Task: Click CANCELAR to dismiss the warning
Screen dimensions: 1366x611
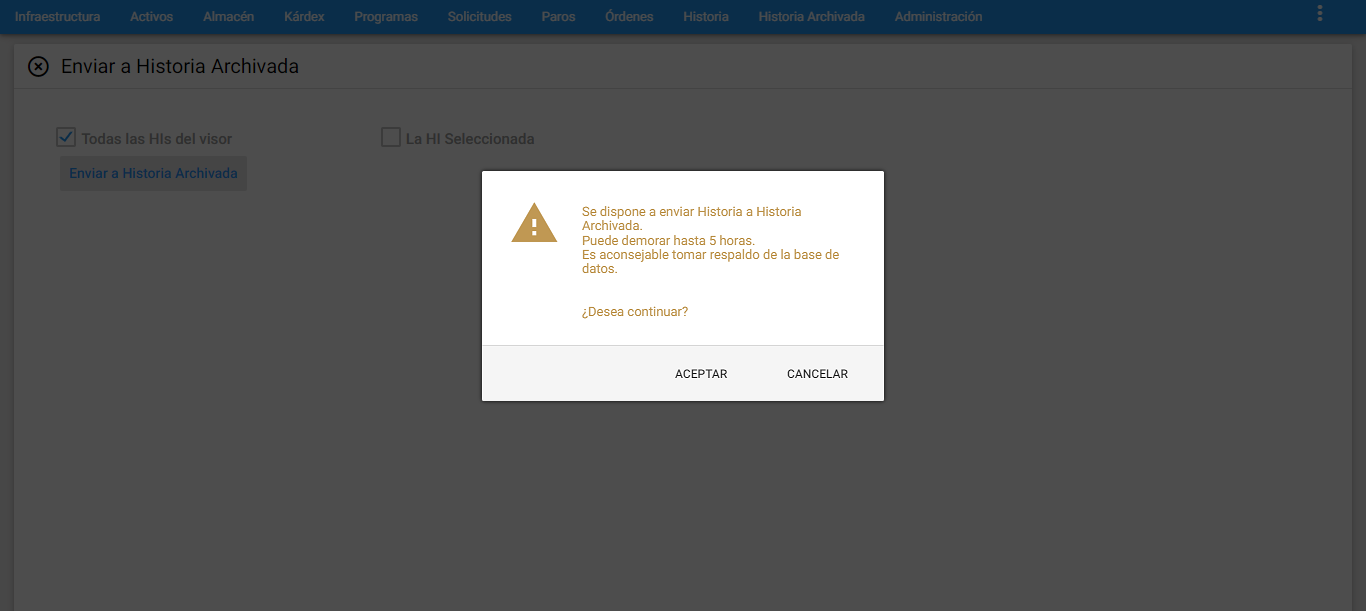Action: pyautogui.click(x=817, y=374)
